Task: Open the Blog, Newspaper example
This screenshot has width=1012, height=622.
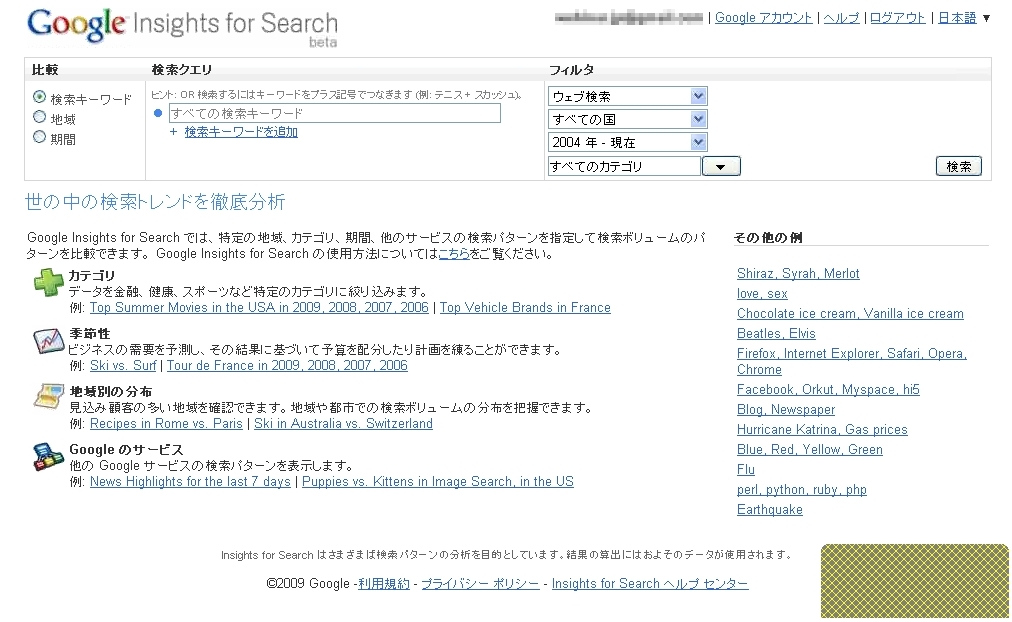Action: [786, 410]
